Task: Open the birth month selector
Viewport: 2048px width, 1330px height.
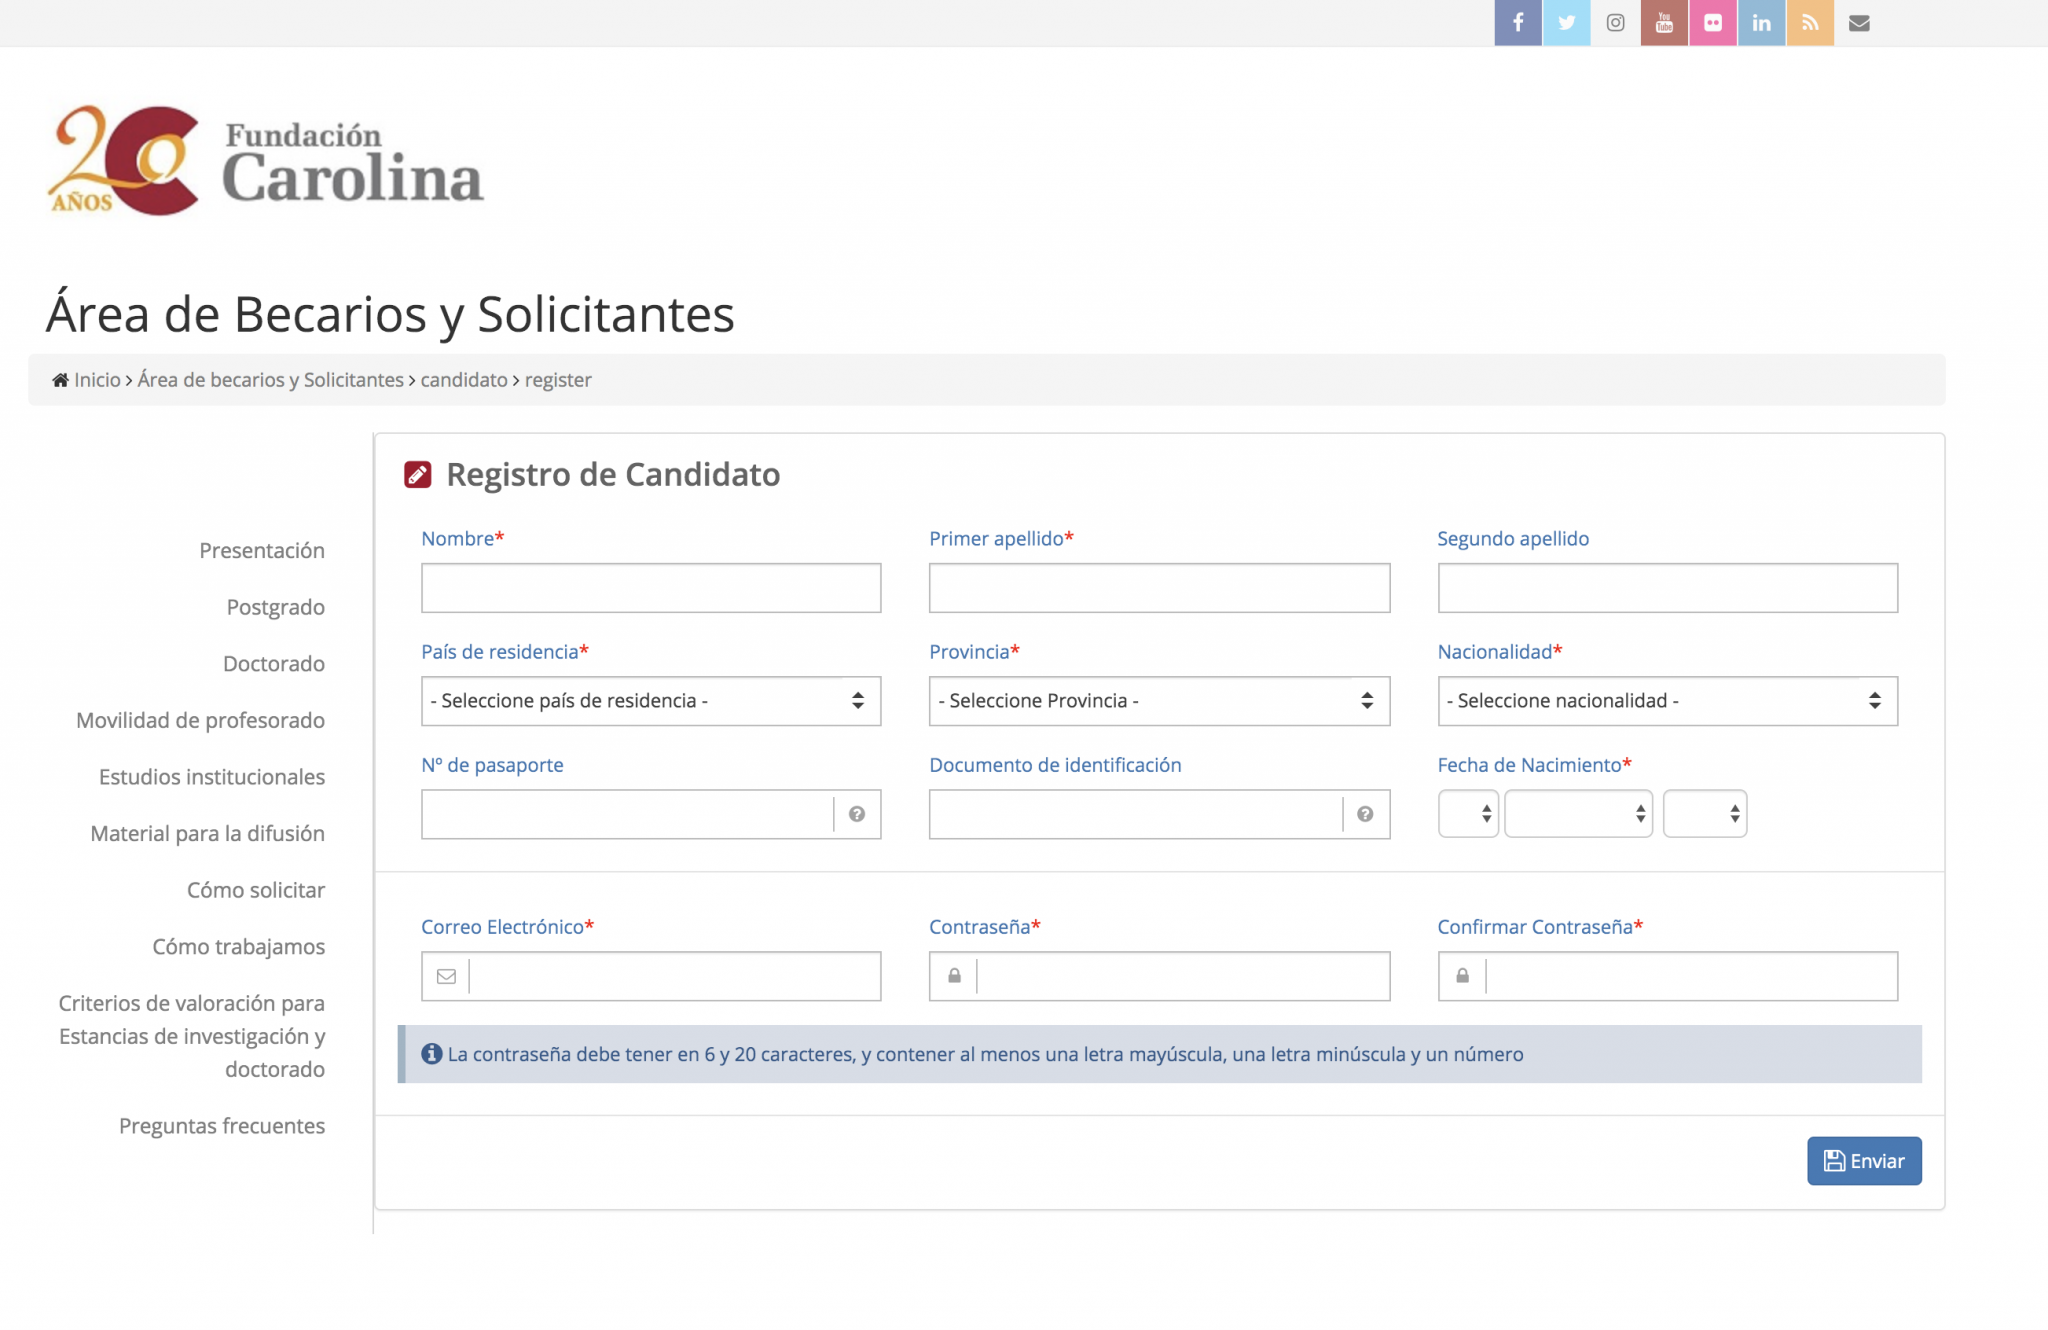Action: pyautogui.click(x=1578, y=813)
